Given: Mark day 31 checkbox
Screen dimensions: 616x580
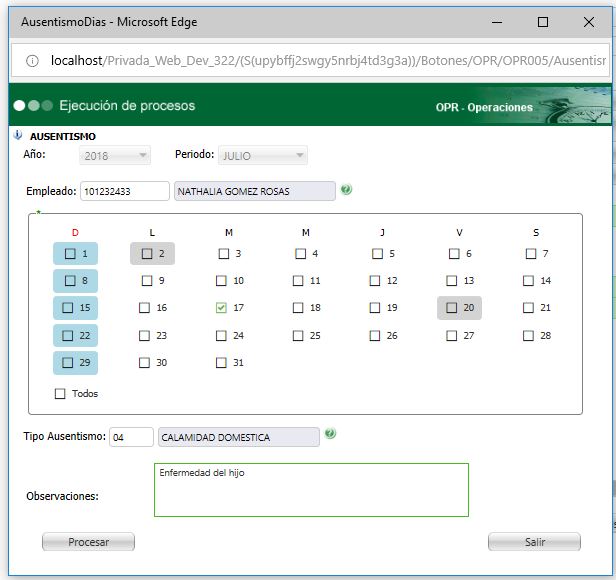Looking at the screenshot, I should [x=221, y=362].
